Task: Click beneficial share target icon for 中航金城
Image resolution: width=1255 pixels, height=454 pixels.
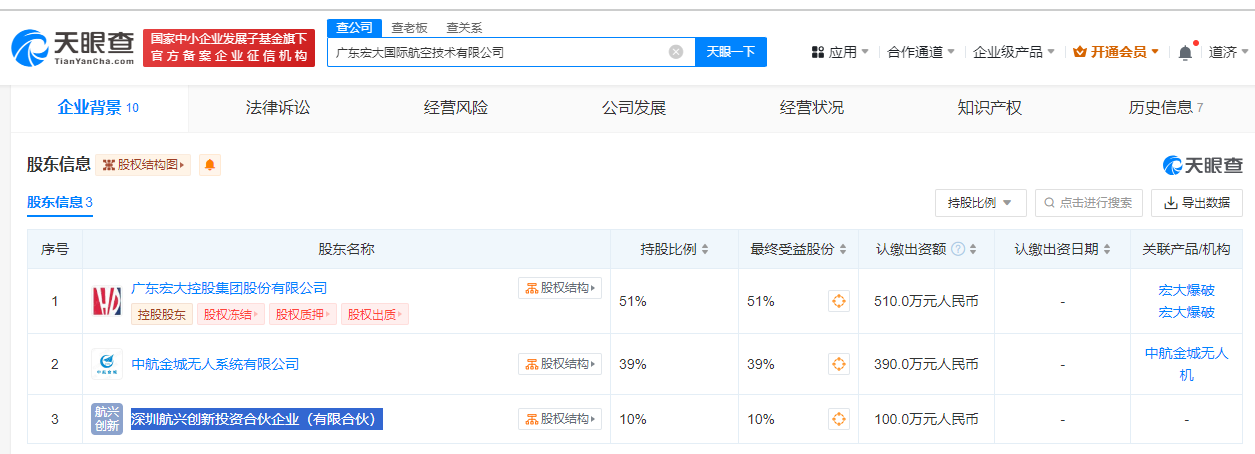Action: tap(839, 364)
